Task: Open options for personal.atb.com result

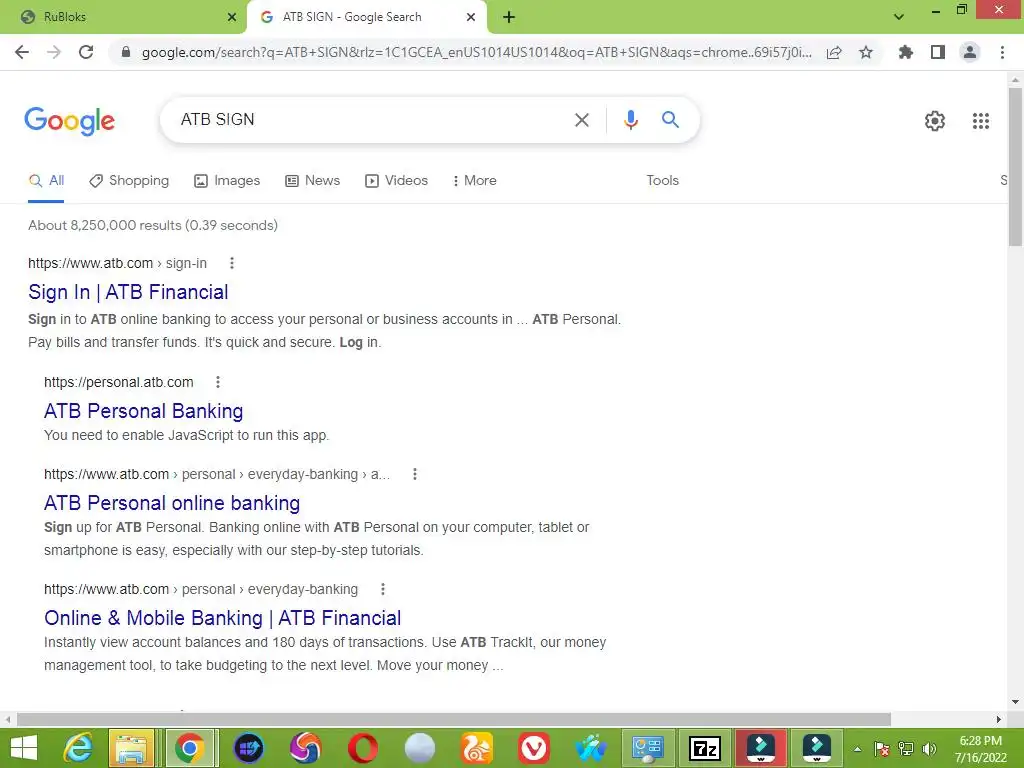Action: click(x=218, y=382)
